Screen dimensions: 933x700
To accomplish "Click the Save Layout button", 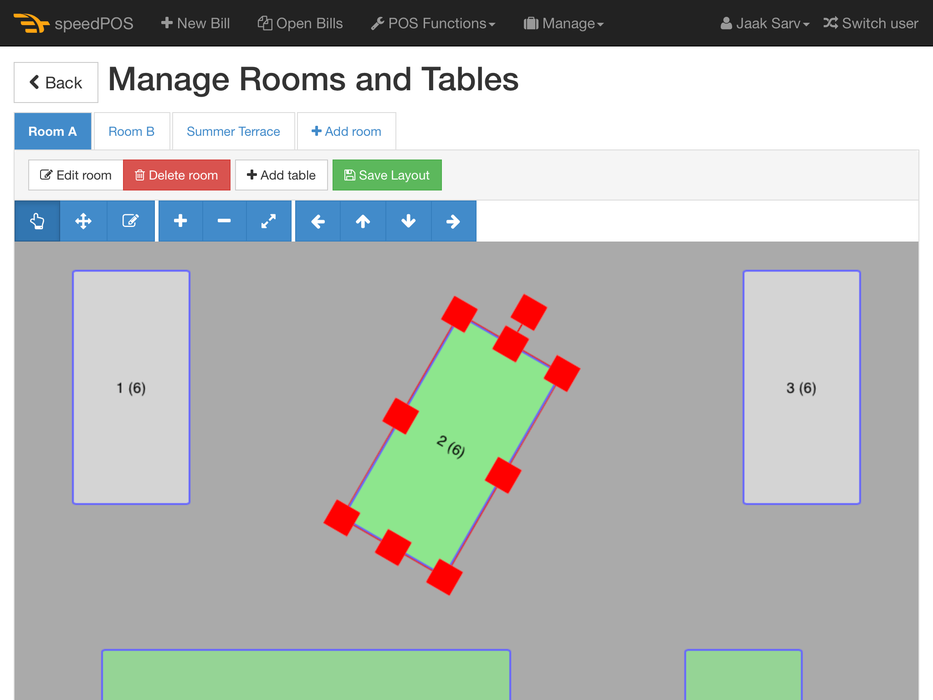I will click(386, 175).
